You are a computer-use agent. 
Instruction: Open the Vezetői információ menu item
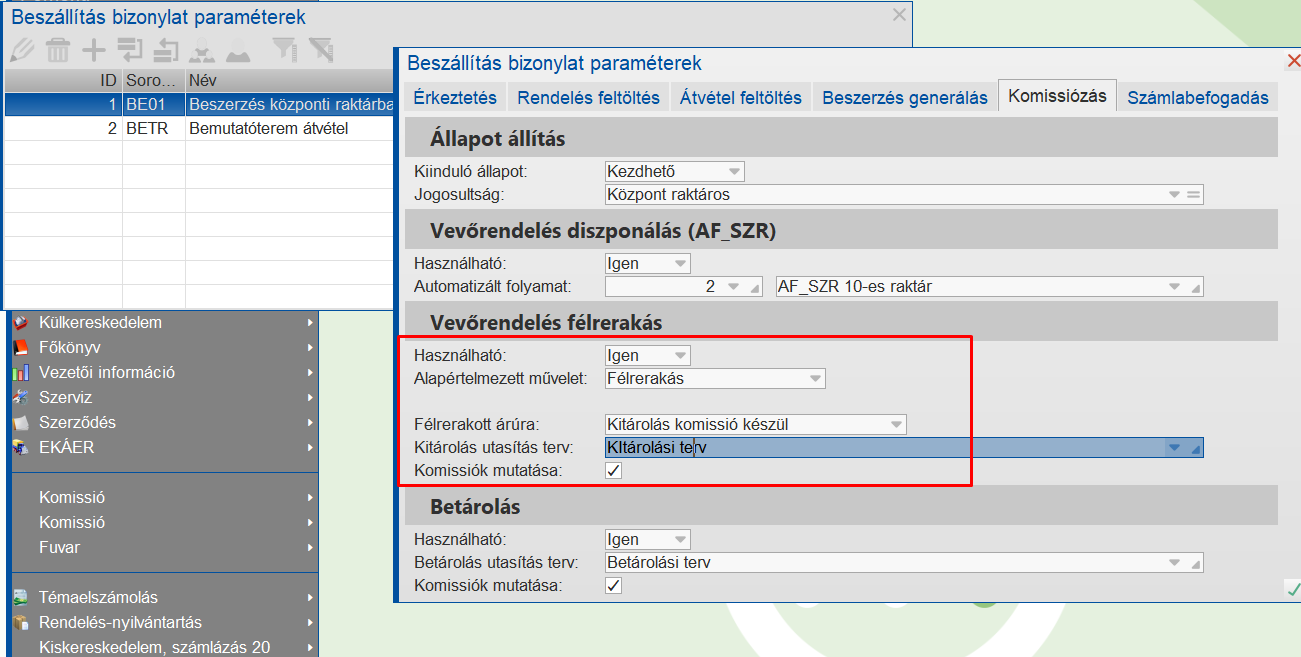(164, 373)
